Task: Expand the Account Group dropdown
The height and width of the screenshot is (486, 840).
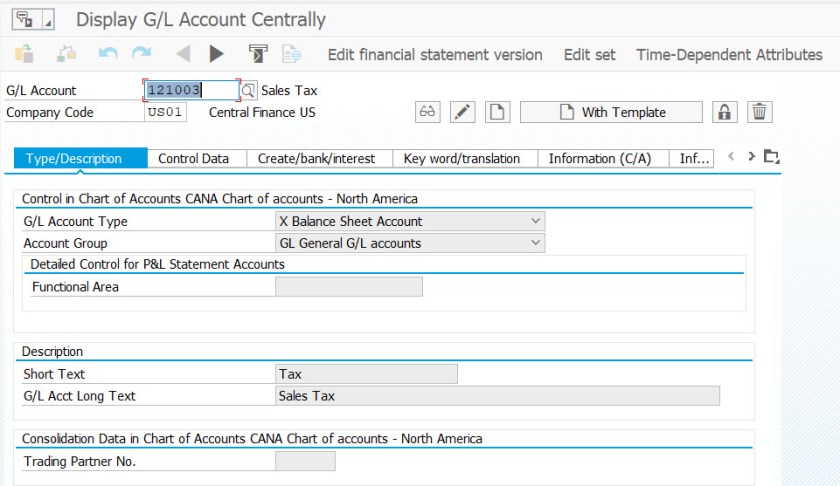Action: coord(536,243)
